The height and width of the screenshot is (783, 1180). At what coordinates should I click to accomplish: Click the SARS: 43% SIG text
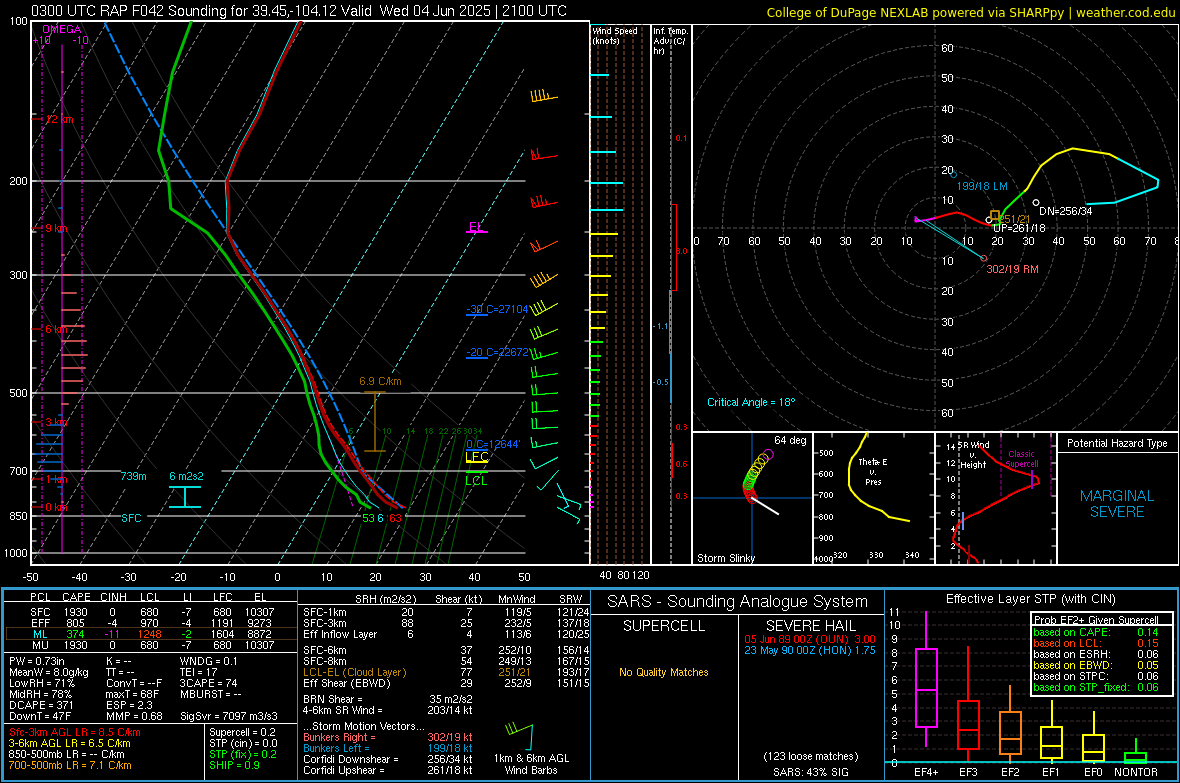coord(810,772)
